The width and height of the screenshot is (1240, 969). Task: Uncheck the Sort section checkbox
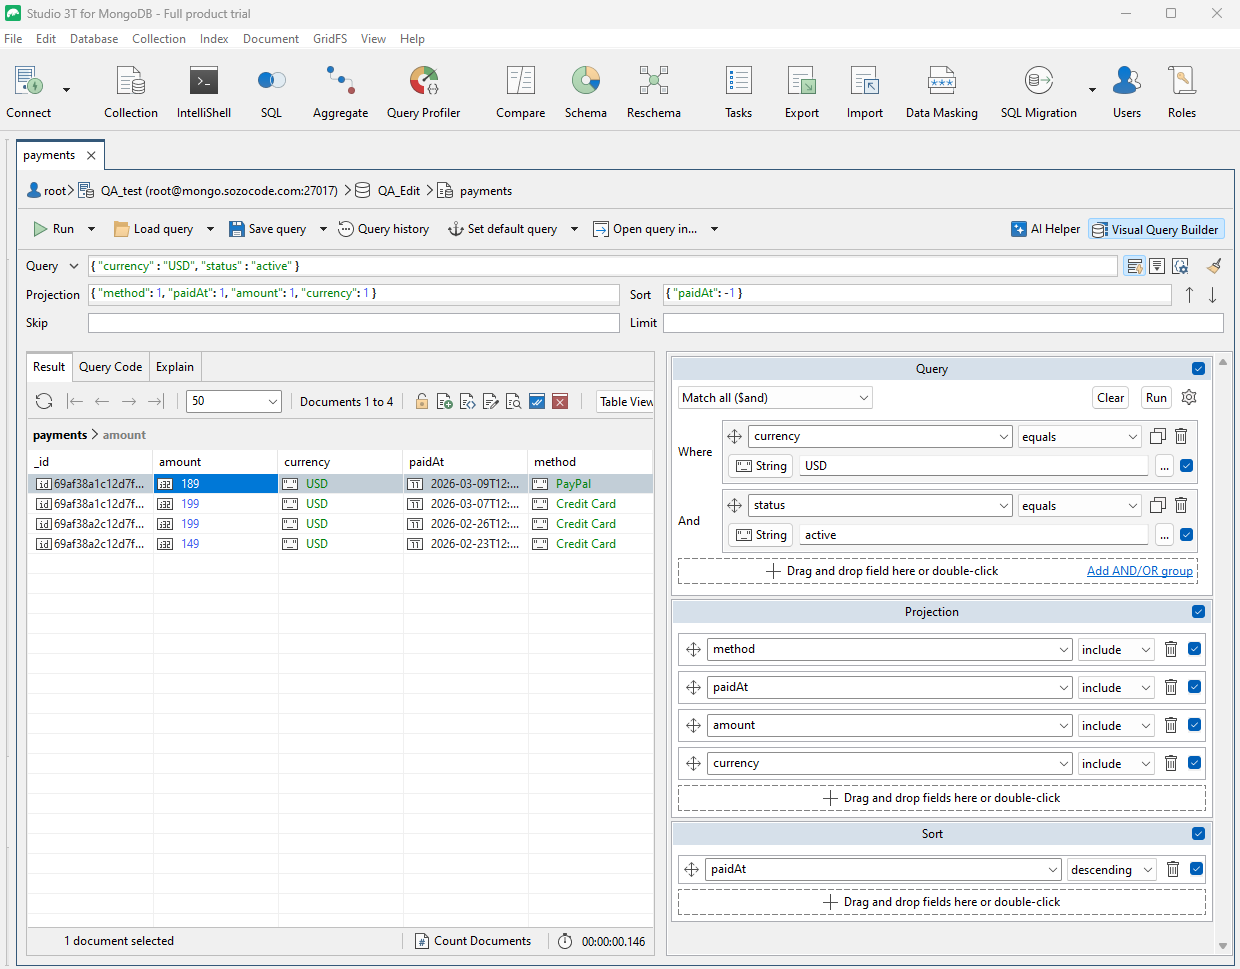(x=1199, y=833)
